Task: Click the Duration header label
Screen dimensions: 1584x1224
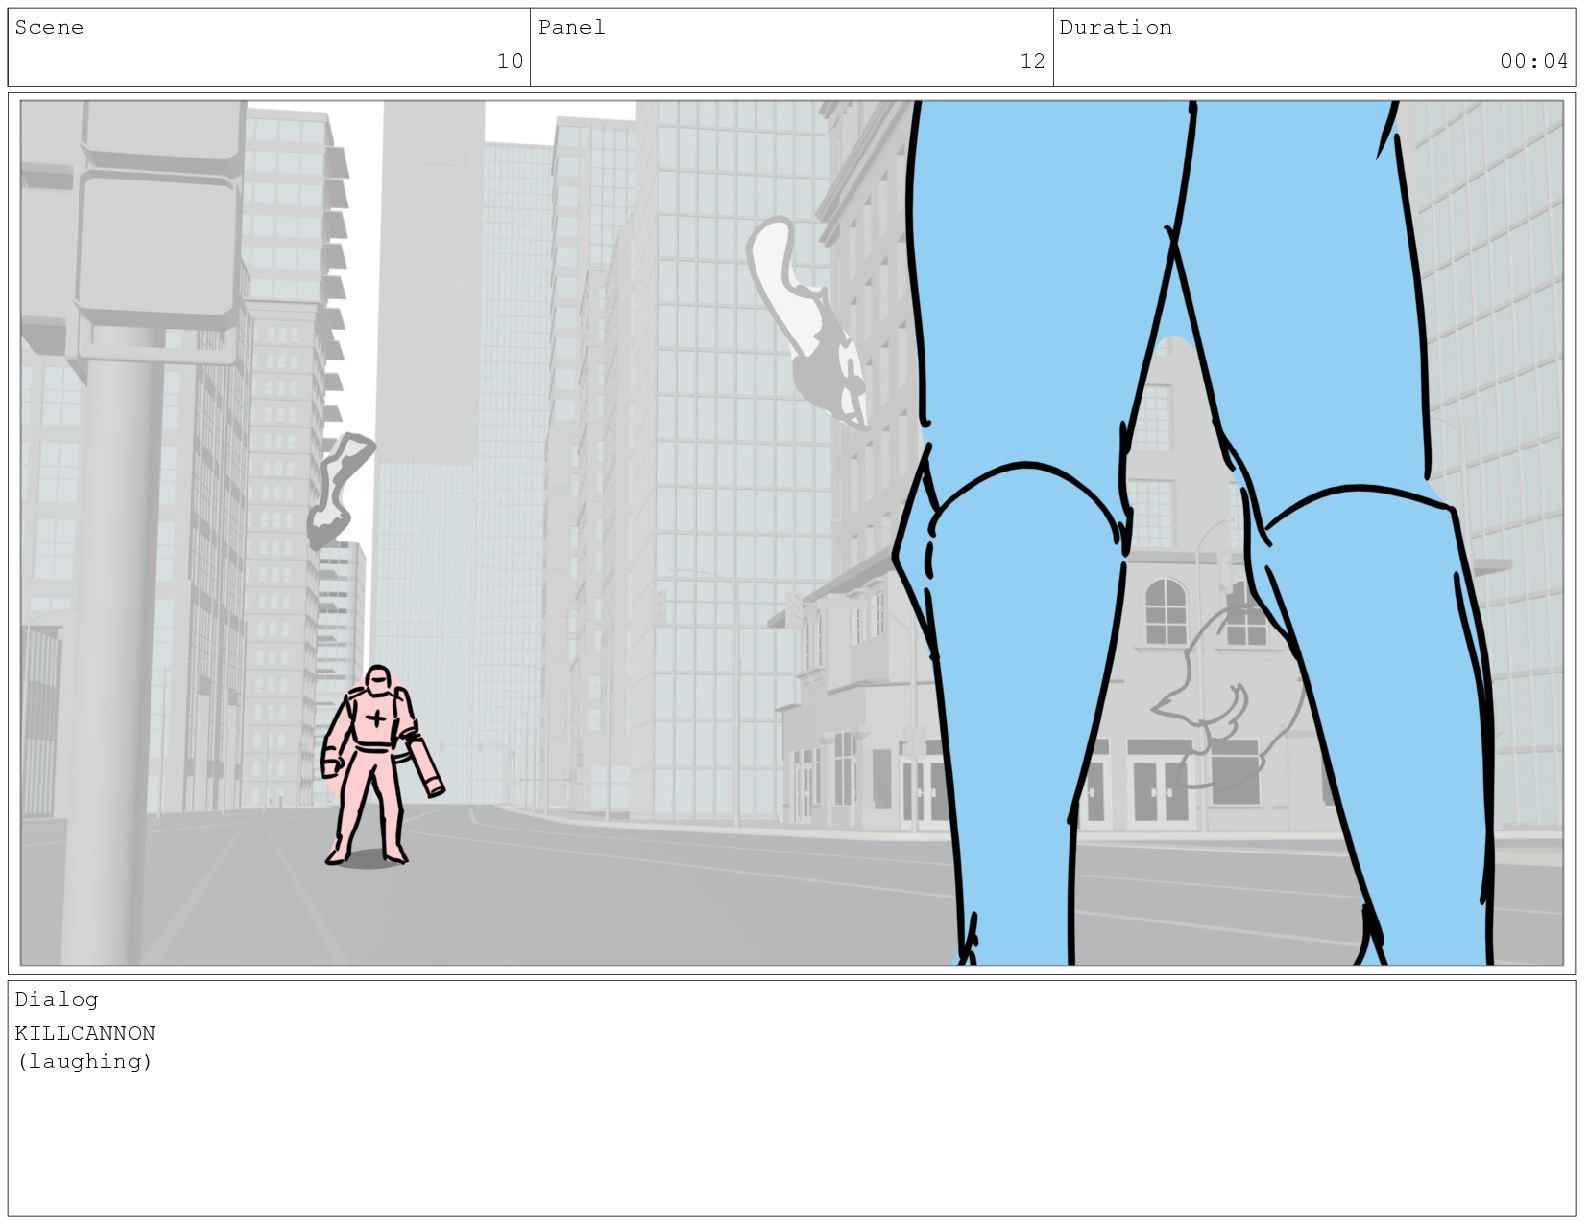Action: (1115, 28)
